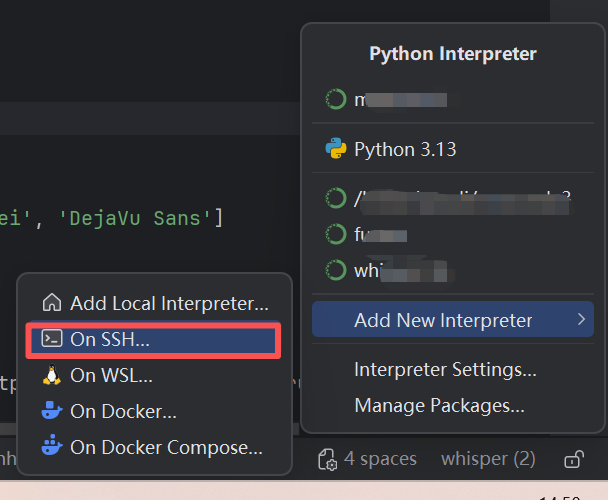
Task: Click the Python logo icon next to Python 3.13
Action: tap(336, 149)
